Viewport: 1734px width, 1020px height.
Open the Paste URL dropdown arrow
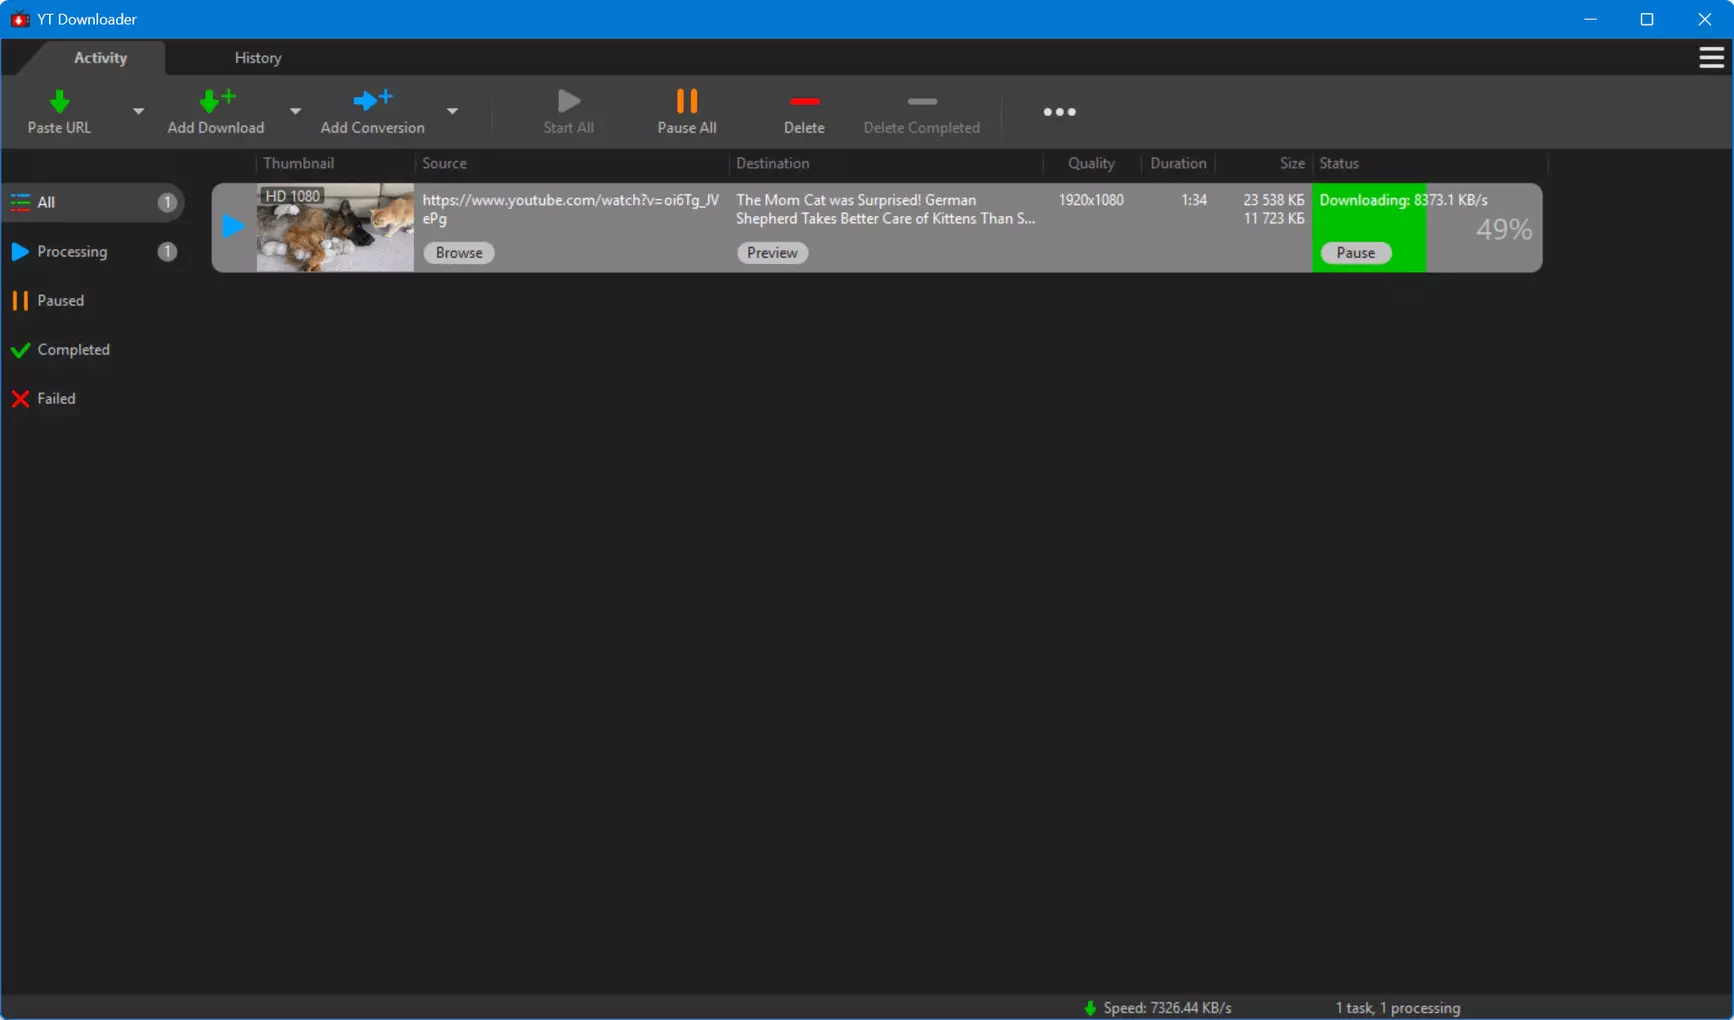138,111
